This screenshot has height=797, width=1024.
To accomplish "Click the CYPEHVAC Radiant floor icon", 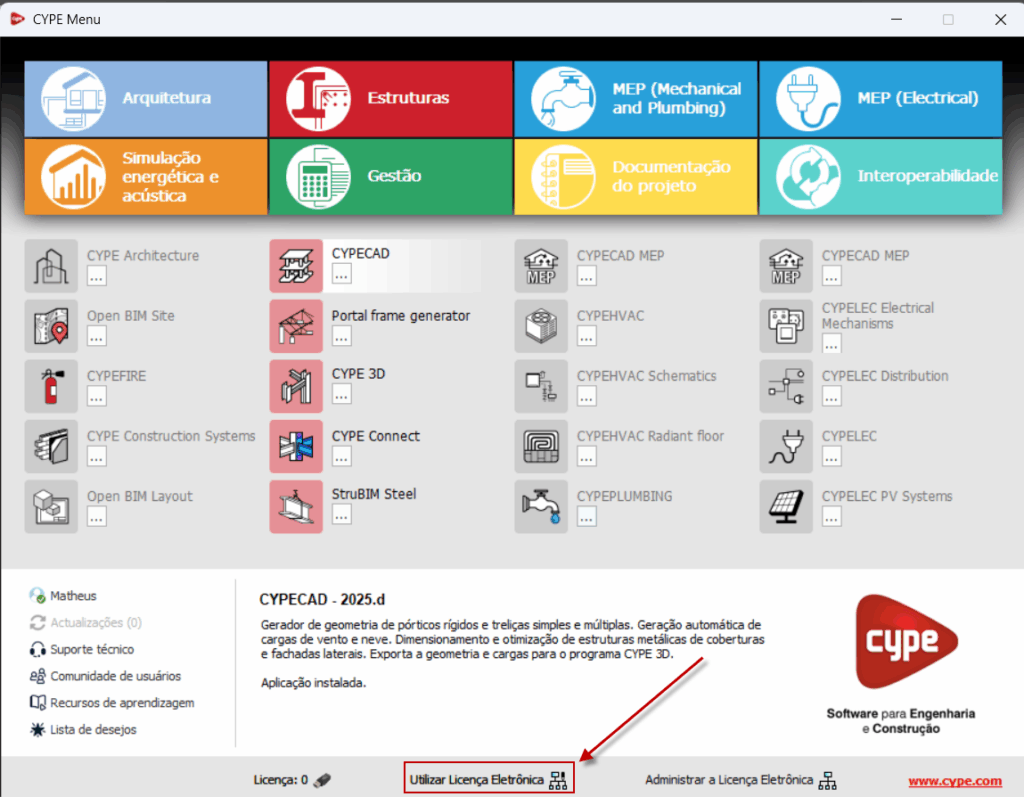I will (541, 446).
